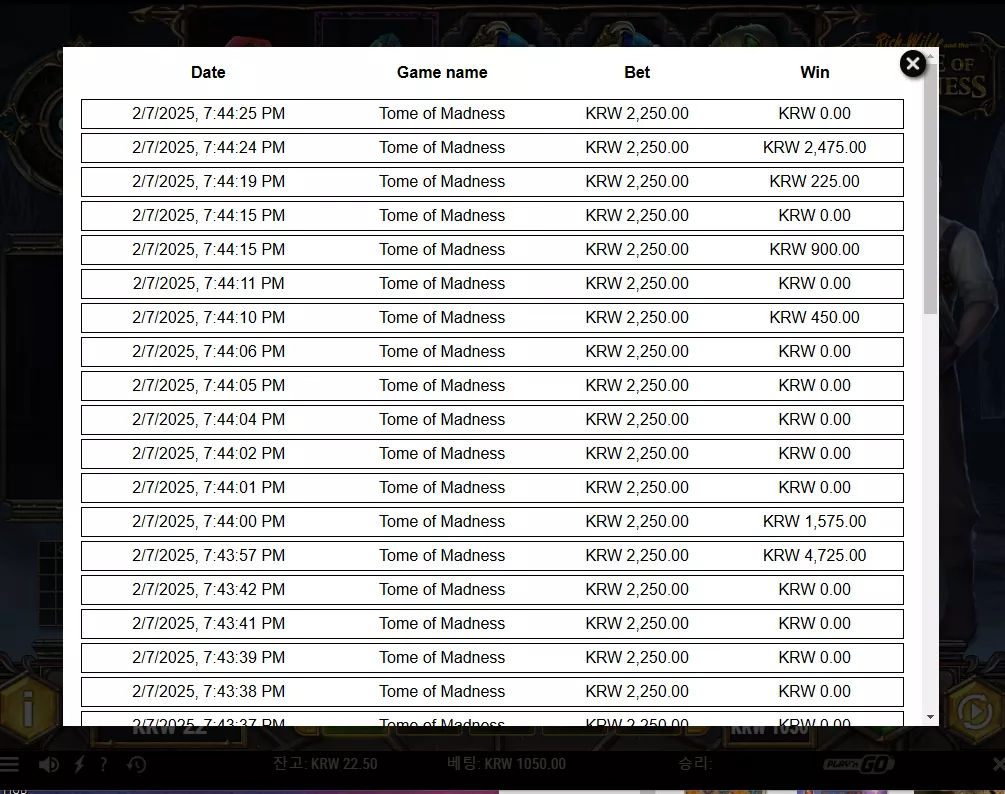This screenshot has width=1005, height=794.
Task: Select the 7:44:24 PM history row
Action: (492, 147)
